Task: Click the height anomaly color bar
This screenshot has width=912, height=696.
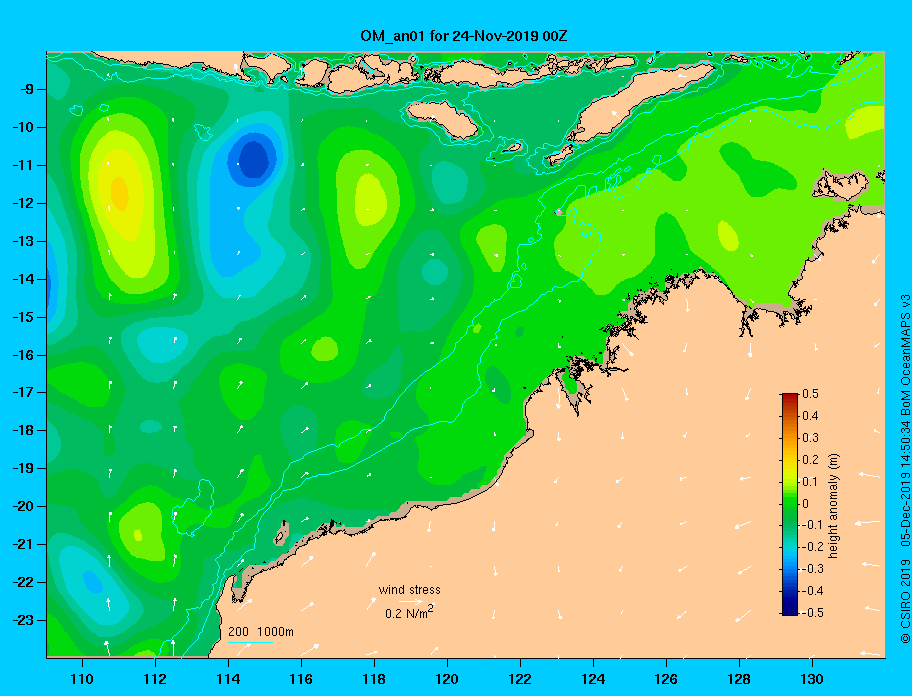Action: pos(790,504)
